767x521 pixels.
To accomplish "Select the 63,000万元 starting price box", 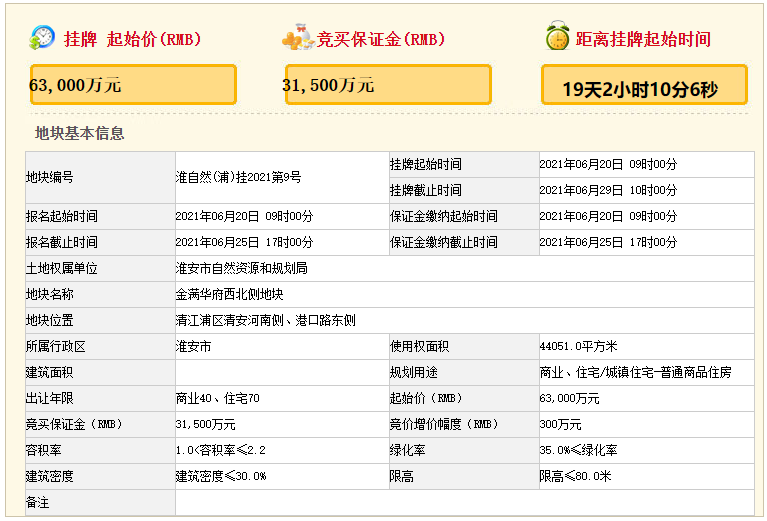I will (x=133, y=85).
